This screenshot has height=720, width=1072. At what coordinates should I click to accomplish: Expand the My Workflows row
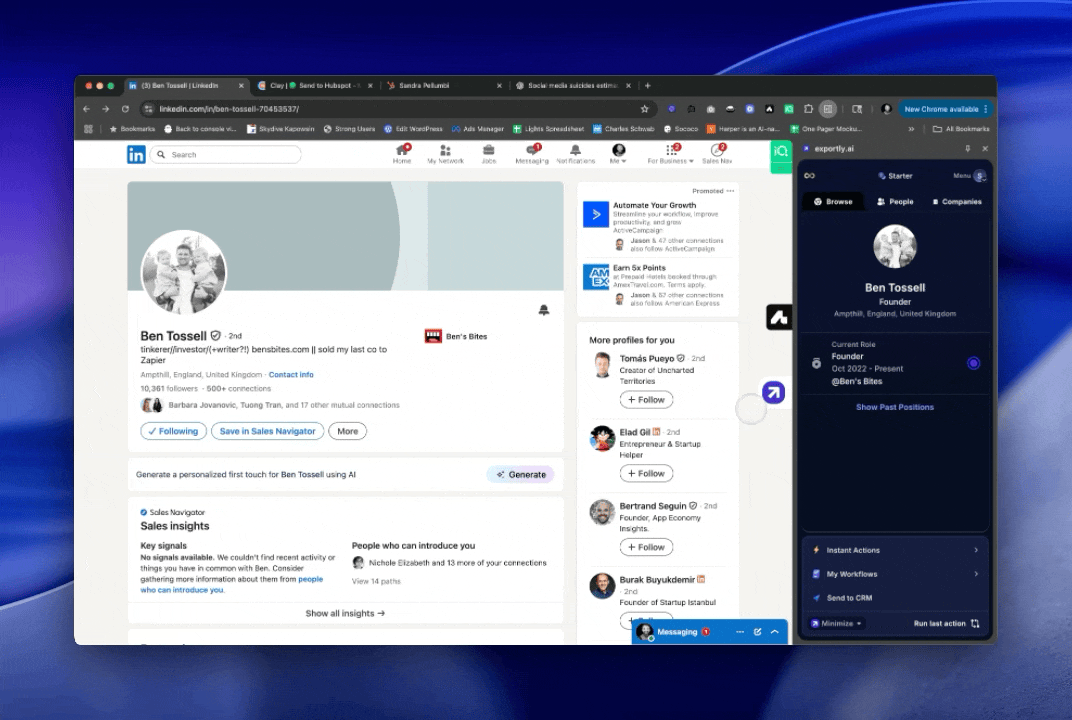tap(895, 574)
